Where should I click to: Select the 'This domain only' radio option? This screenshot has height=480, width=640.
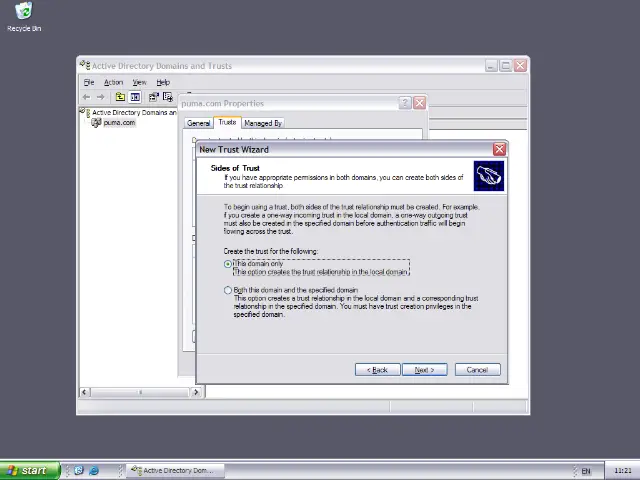tap(228, 264)
